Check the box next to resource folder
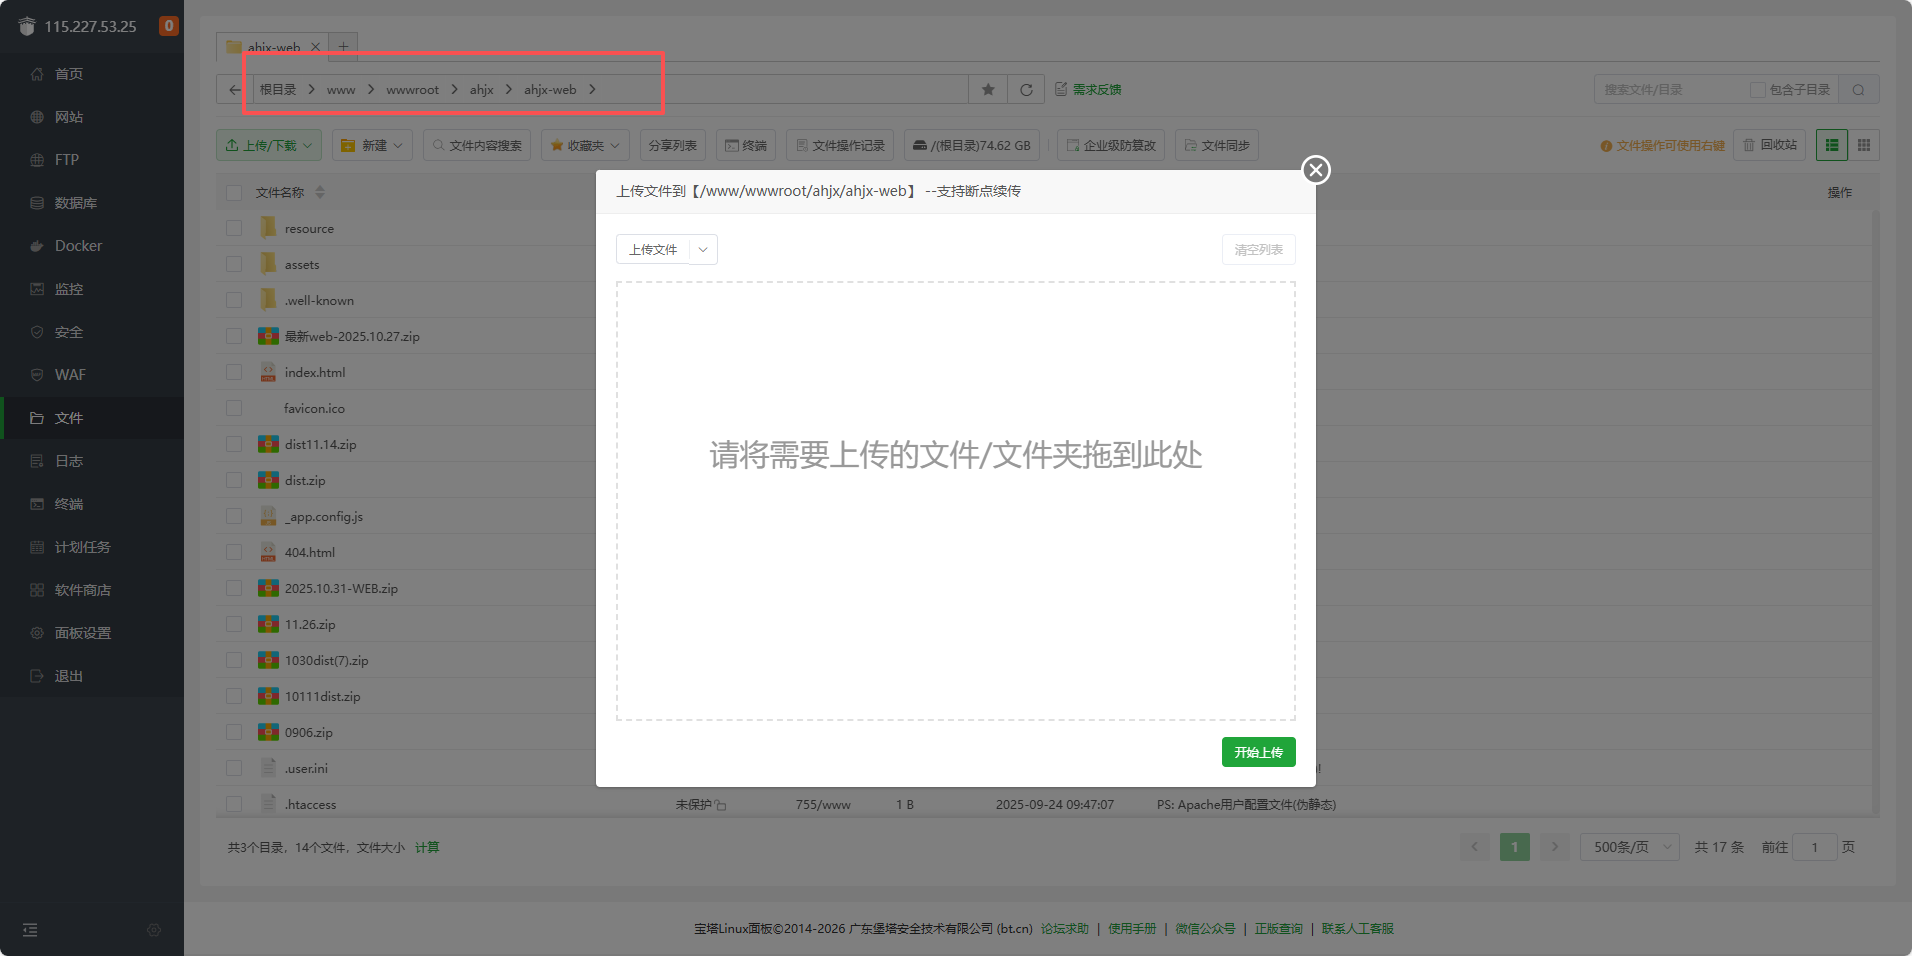This screenshot has height=956, width=1912. [x=234, y=228]
